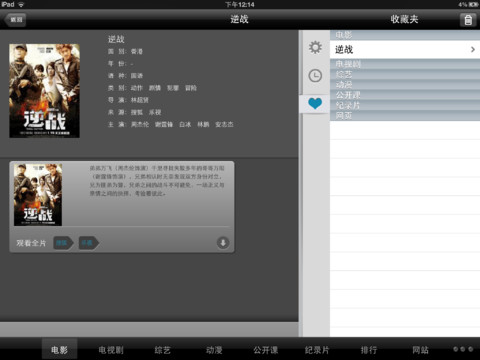Select the blue heart favorites icon
The image size is (480, 360).
315,104
